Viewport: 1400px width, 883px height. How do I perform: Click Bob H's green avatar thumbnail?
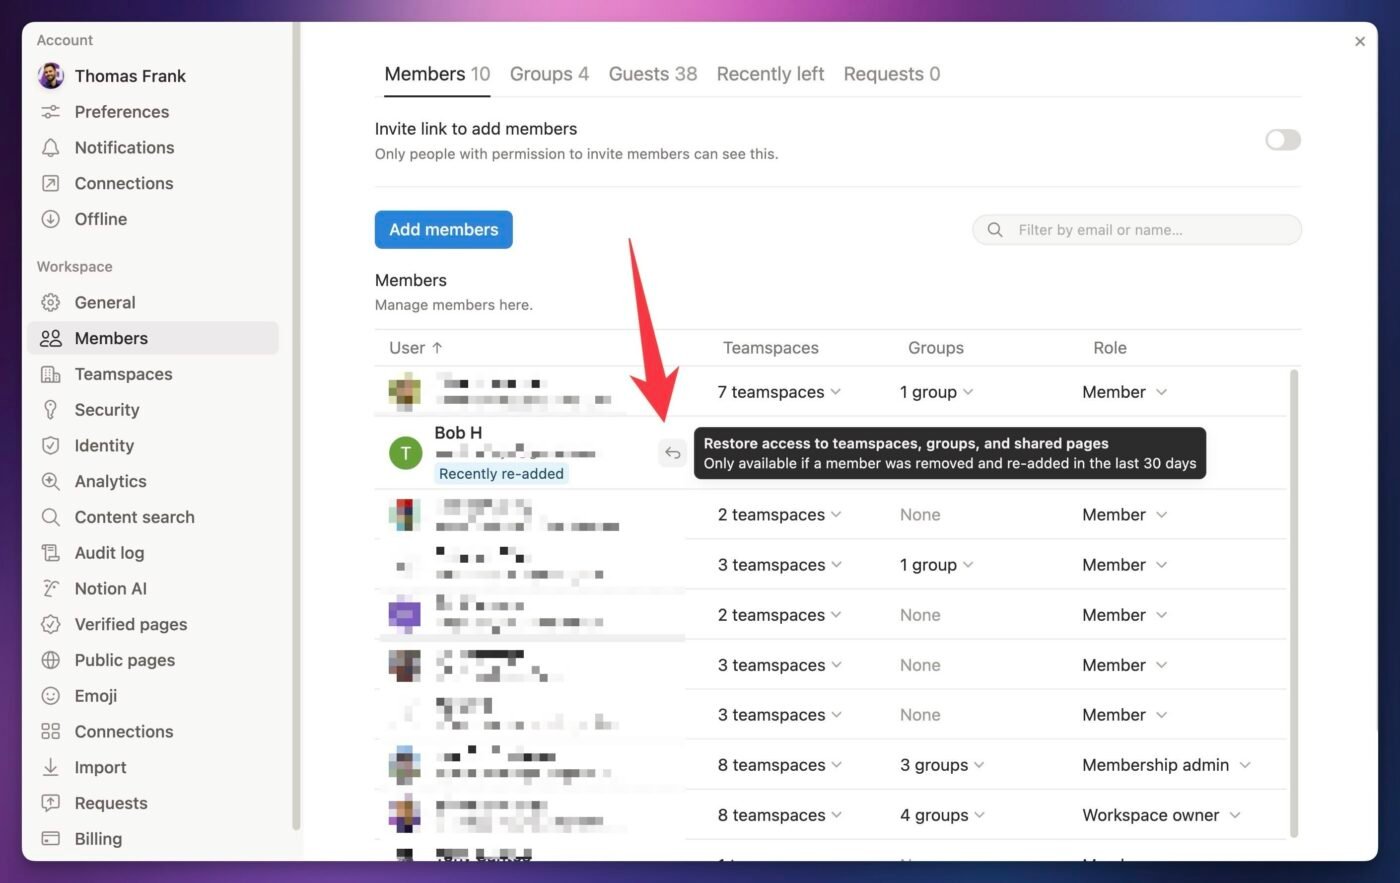pyautogui.click(x=405, y=452)
